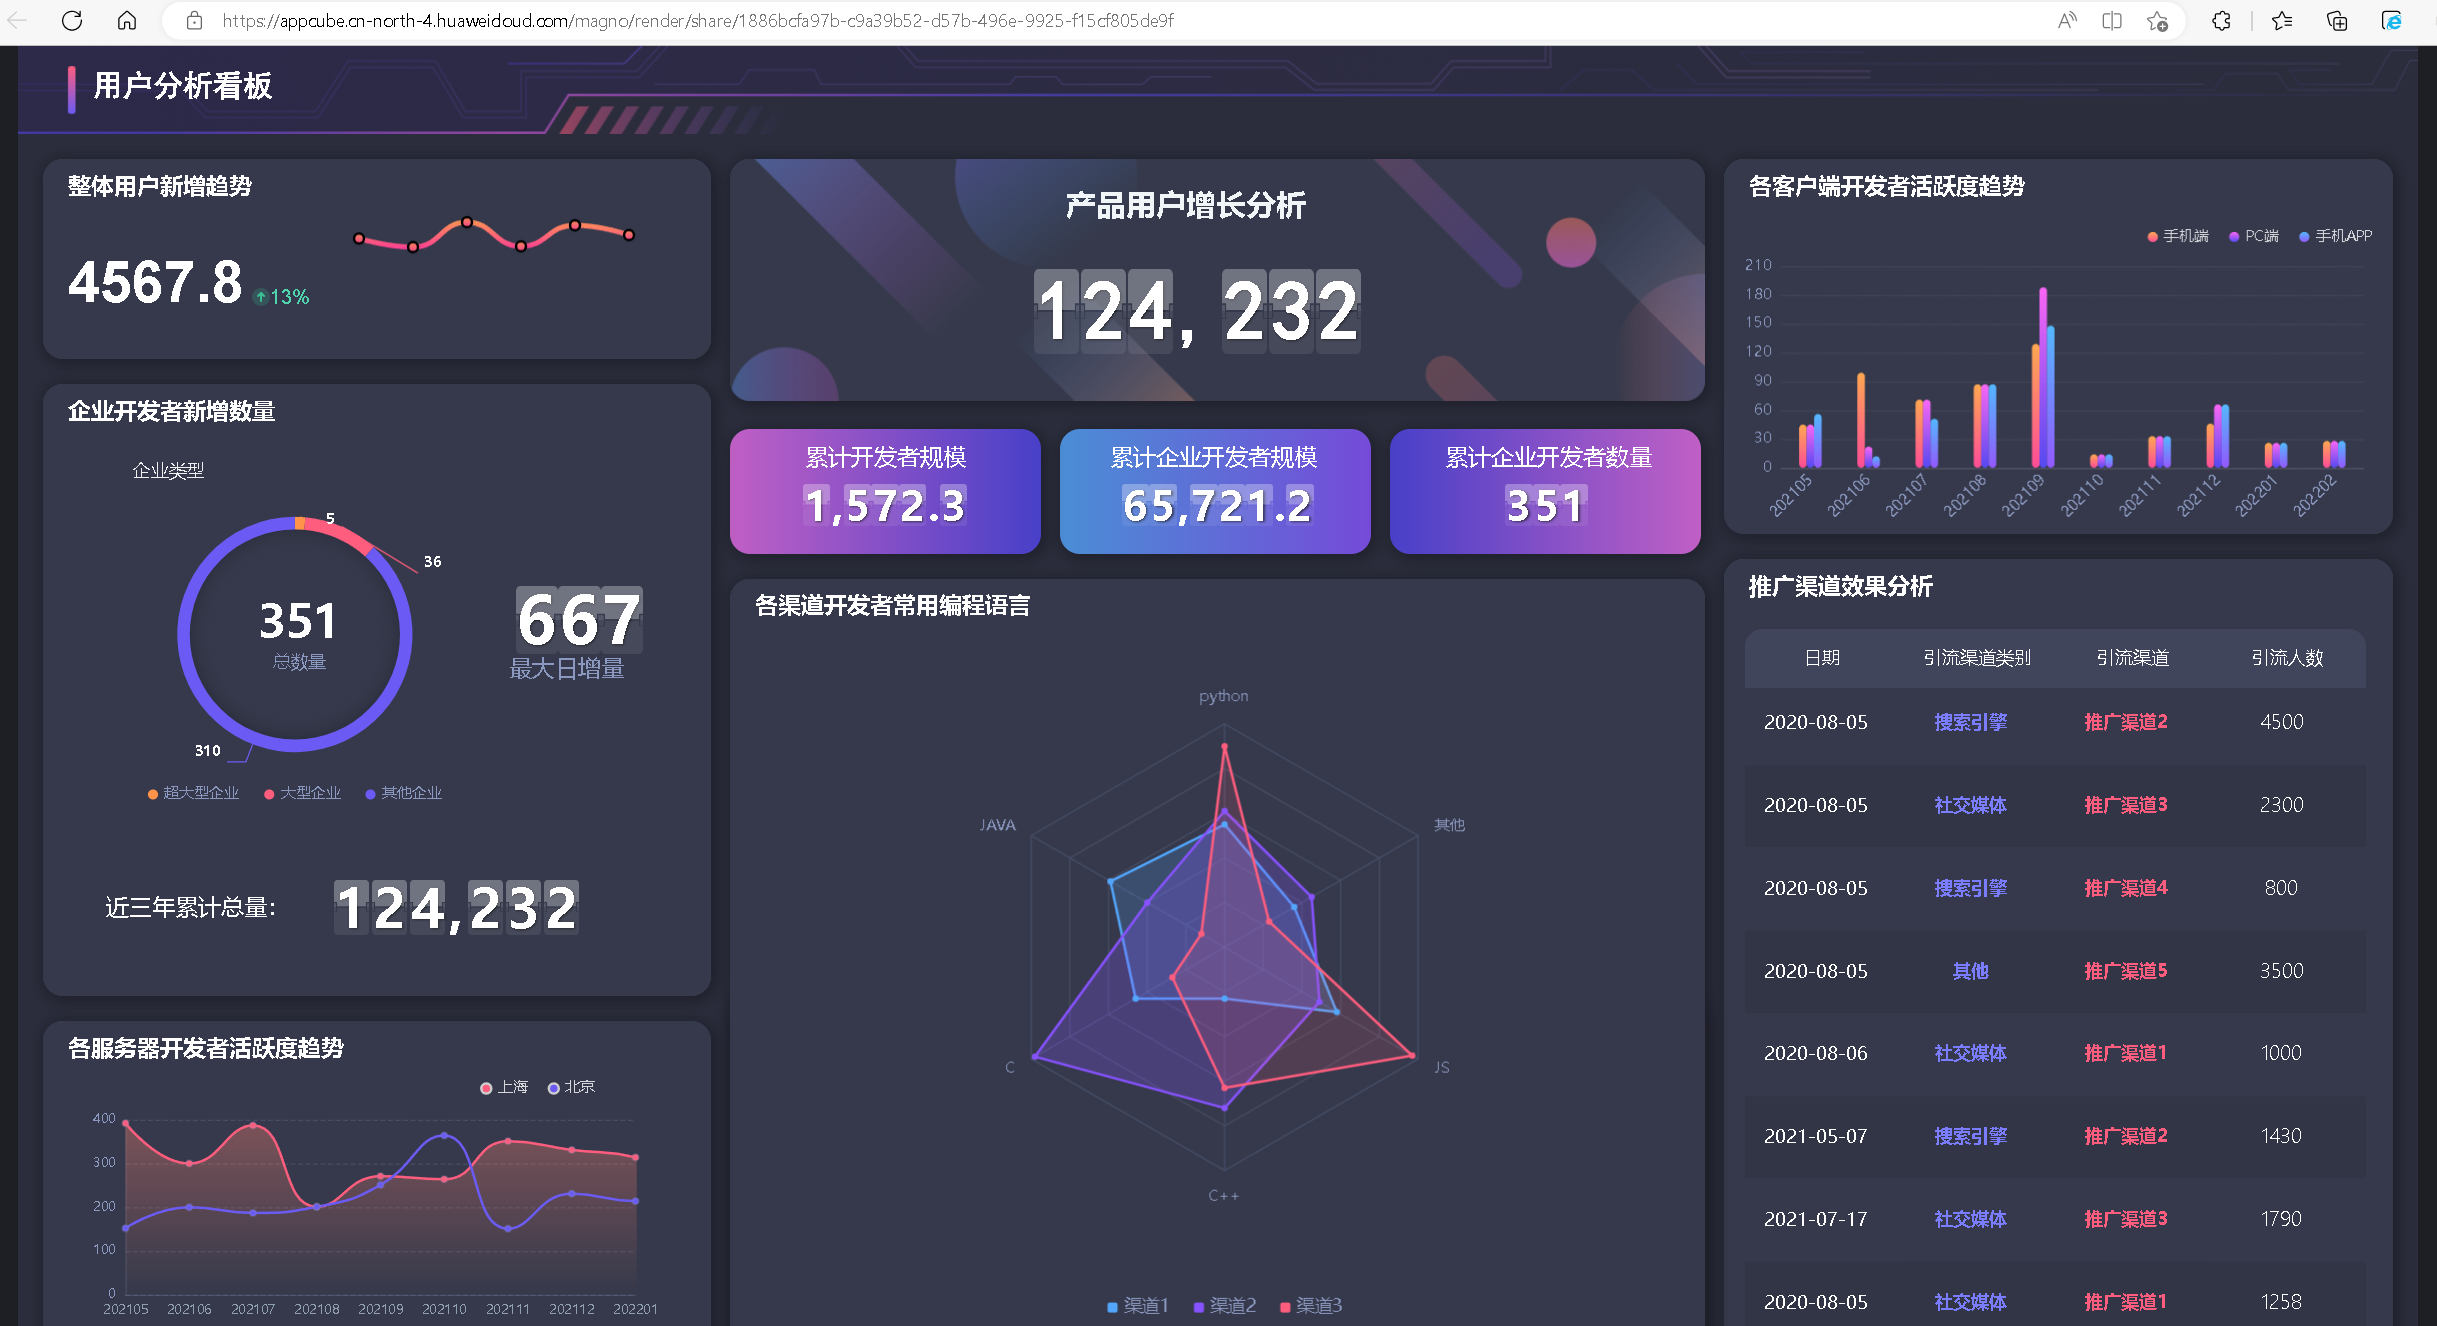This screenshot has width=2437, height=1326.
Task: Toggle the 上海 legend in server chart
Action: [504, 1087]
